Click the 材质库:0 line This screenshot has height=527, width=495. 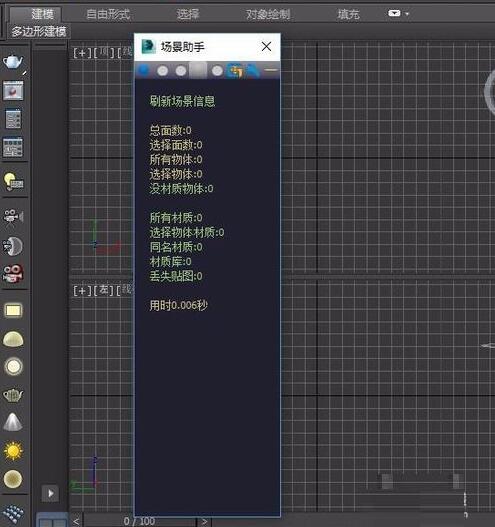(x=170, y=261)
